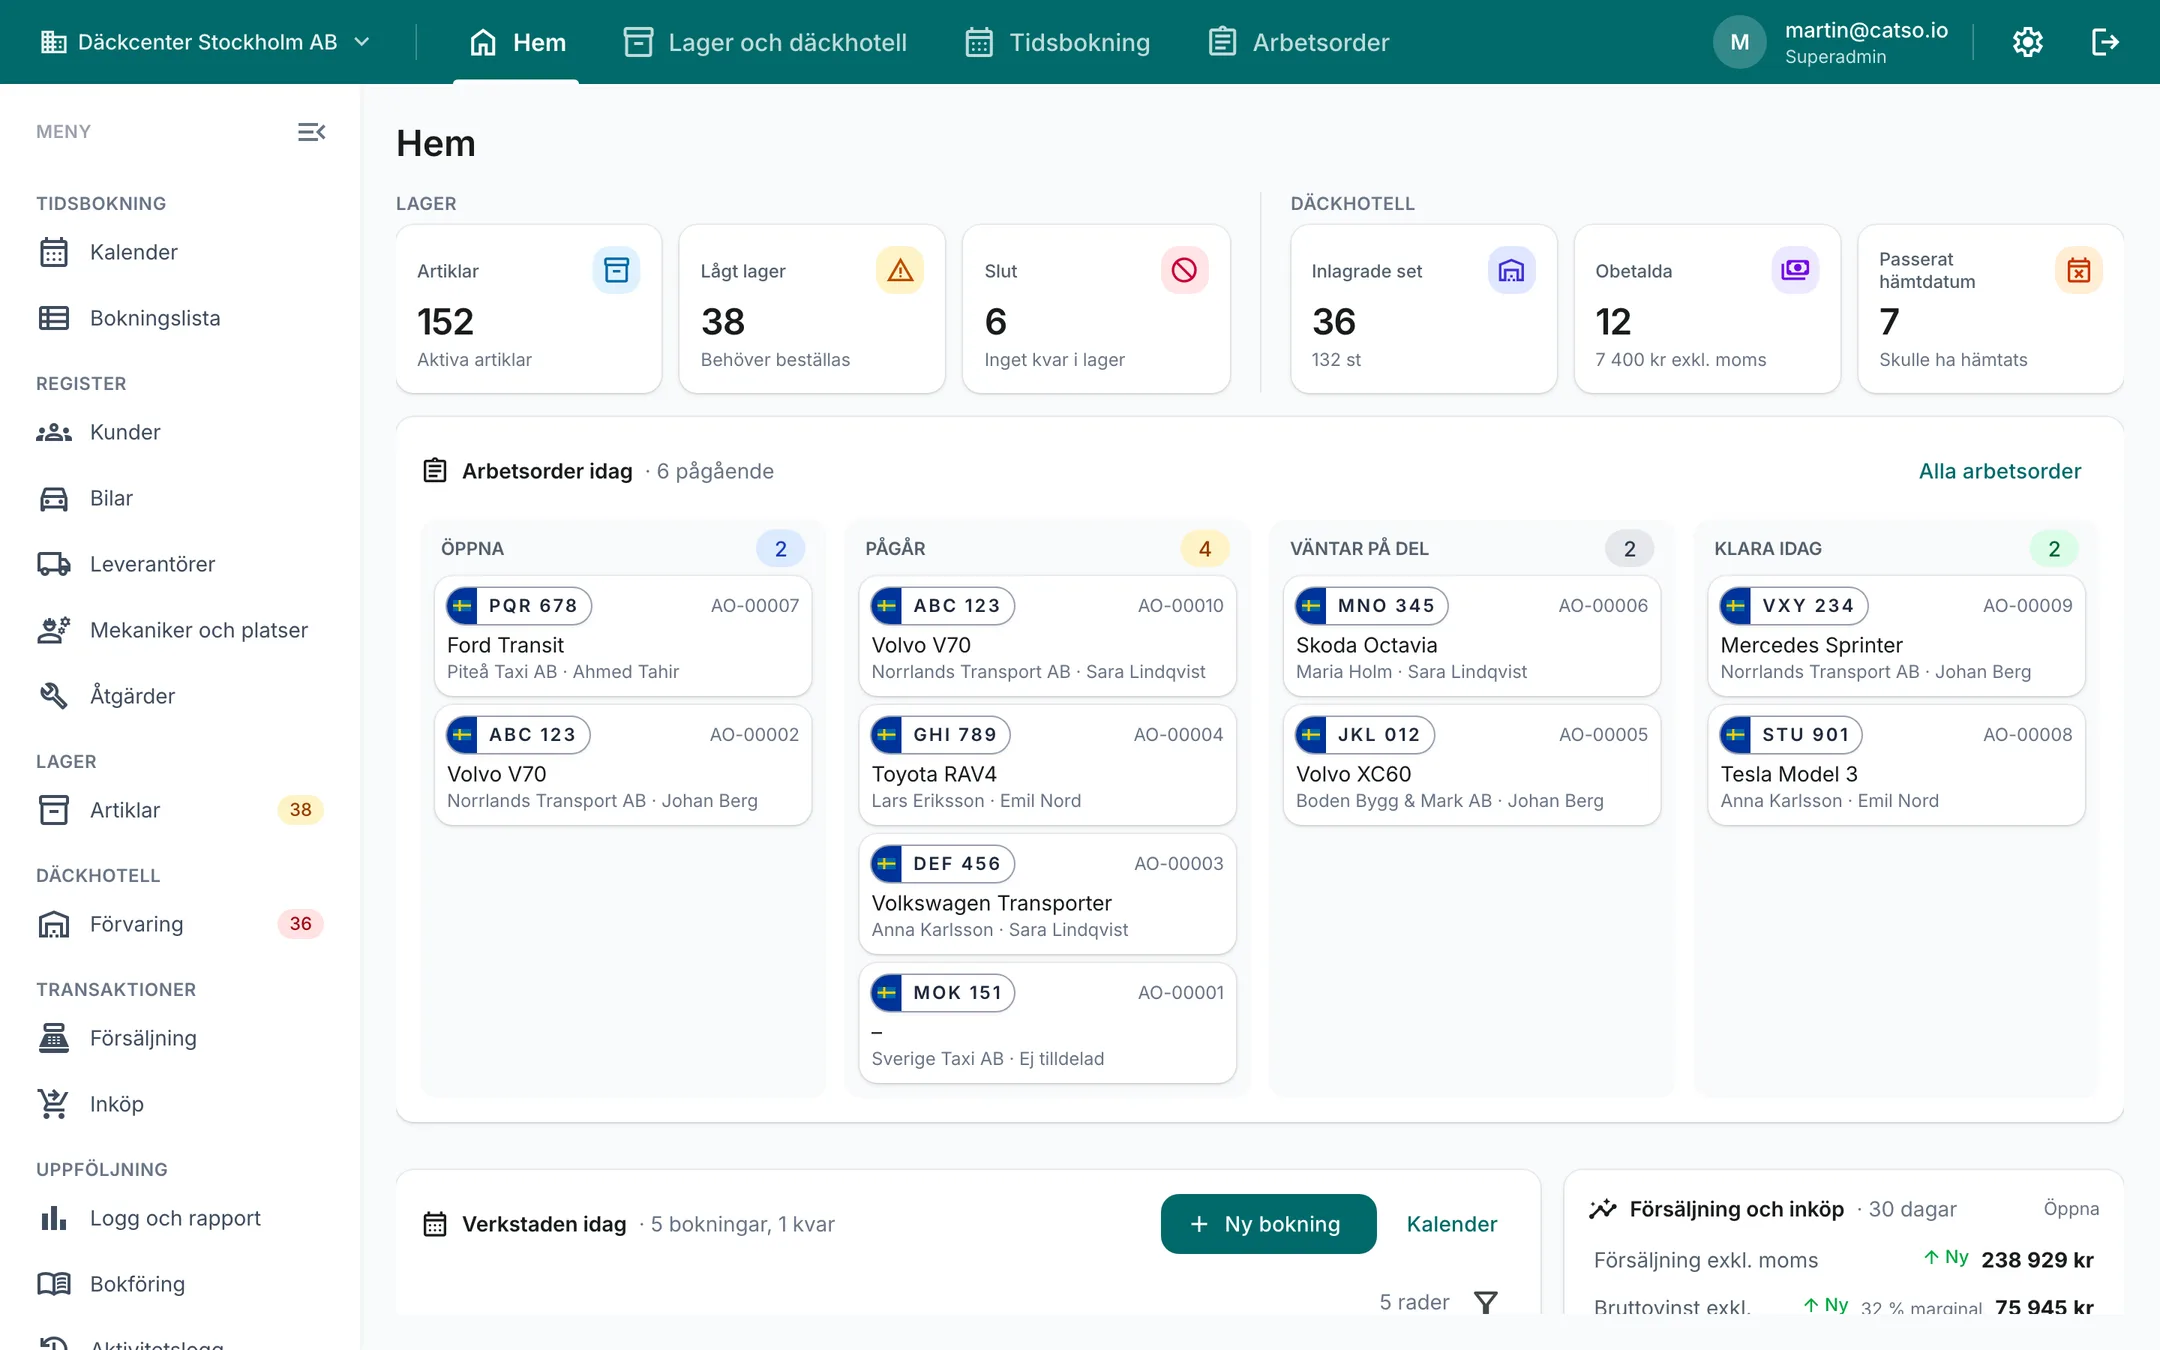
Task: Switch to Arbetsorder tab
Action: (1299, 42)
